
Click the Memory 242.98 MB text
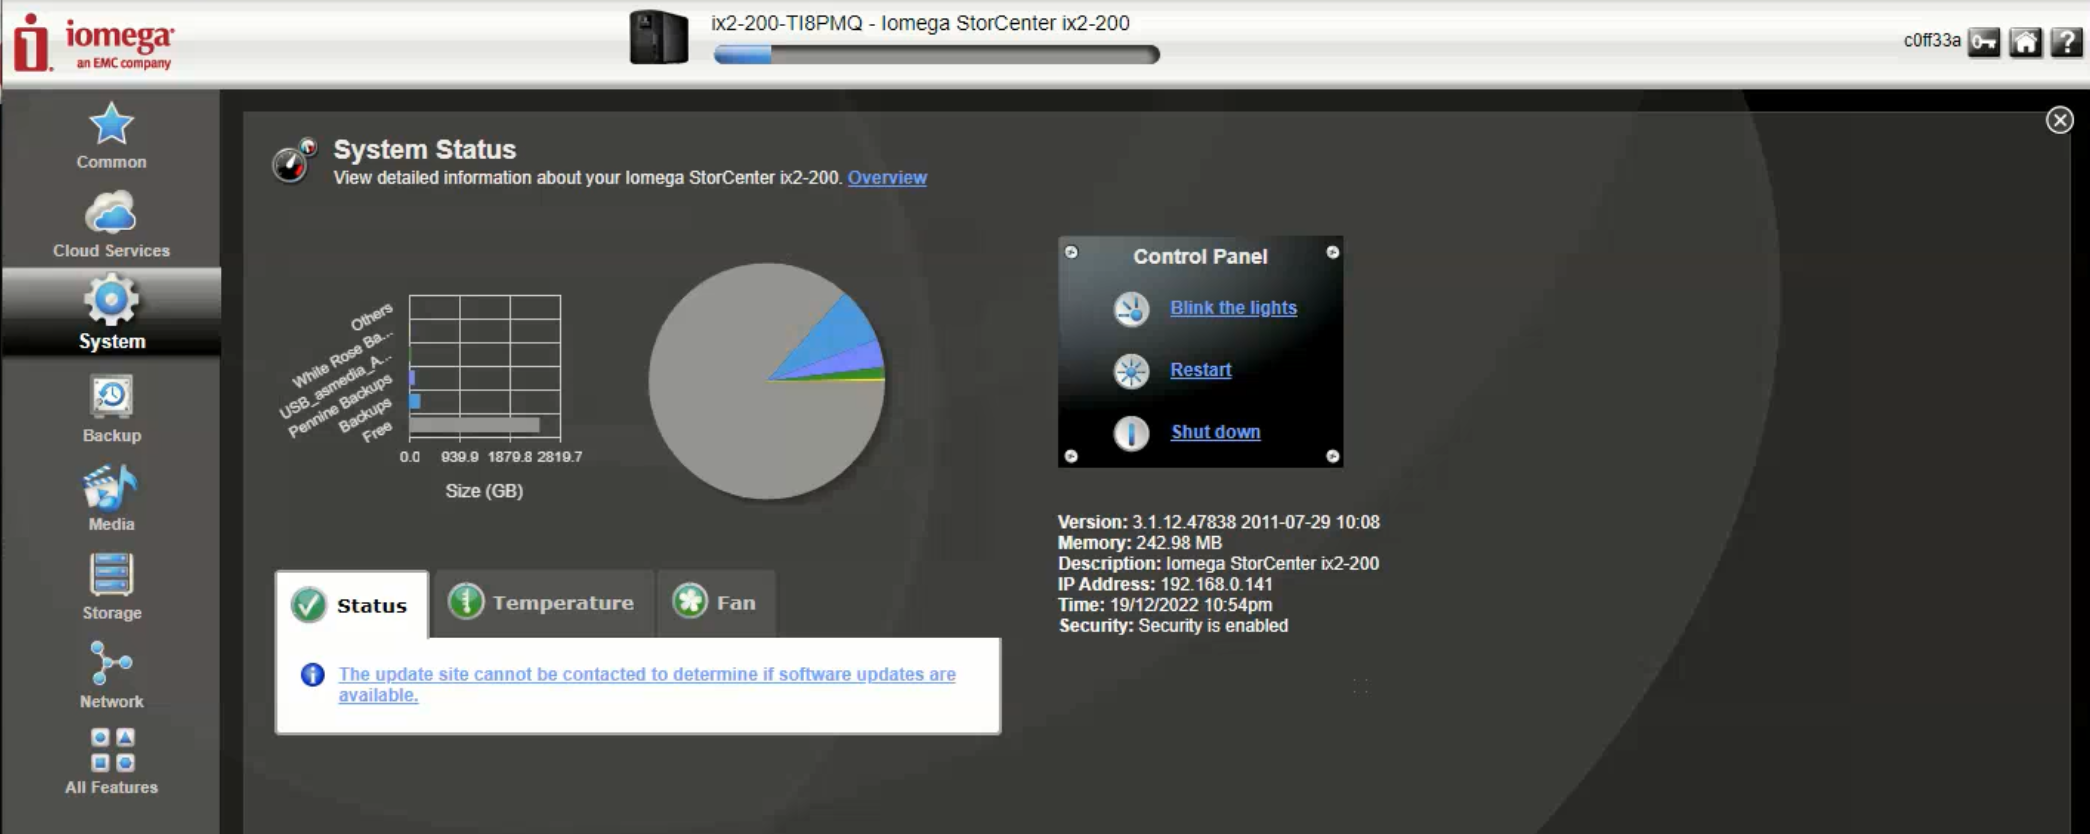1140,543
